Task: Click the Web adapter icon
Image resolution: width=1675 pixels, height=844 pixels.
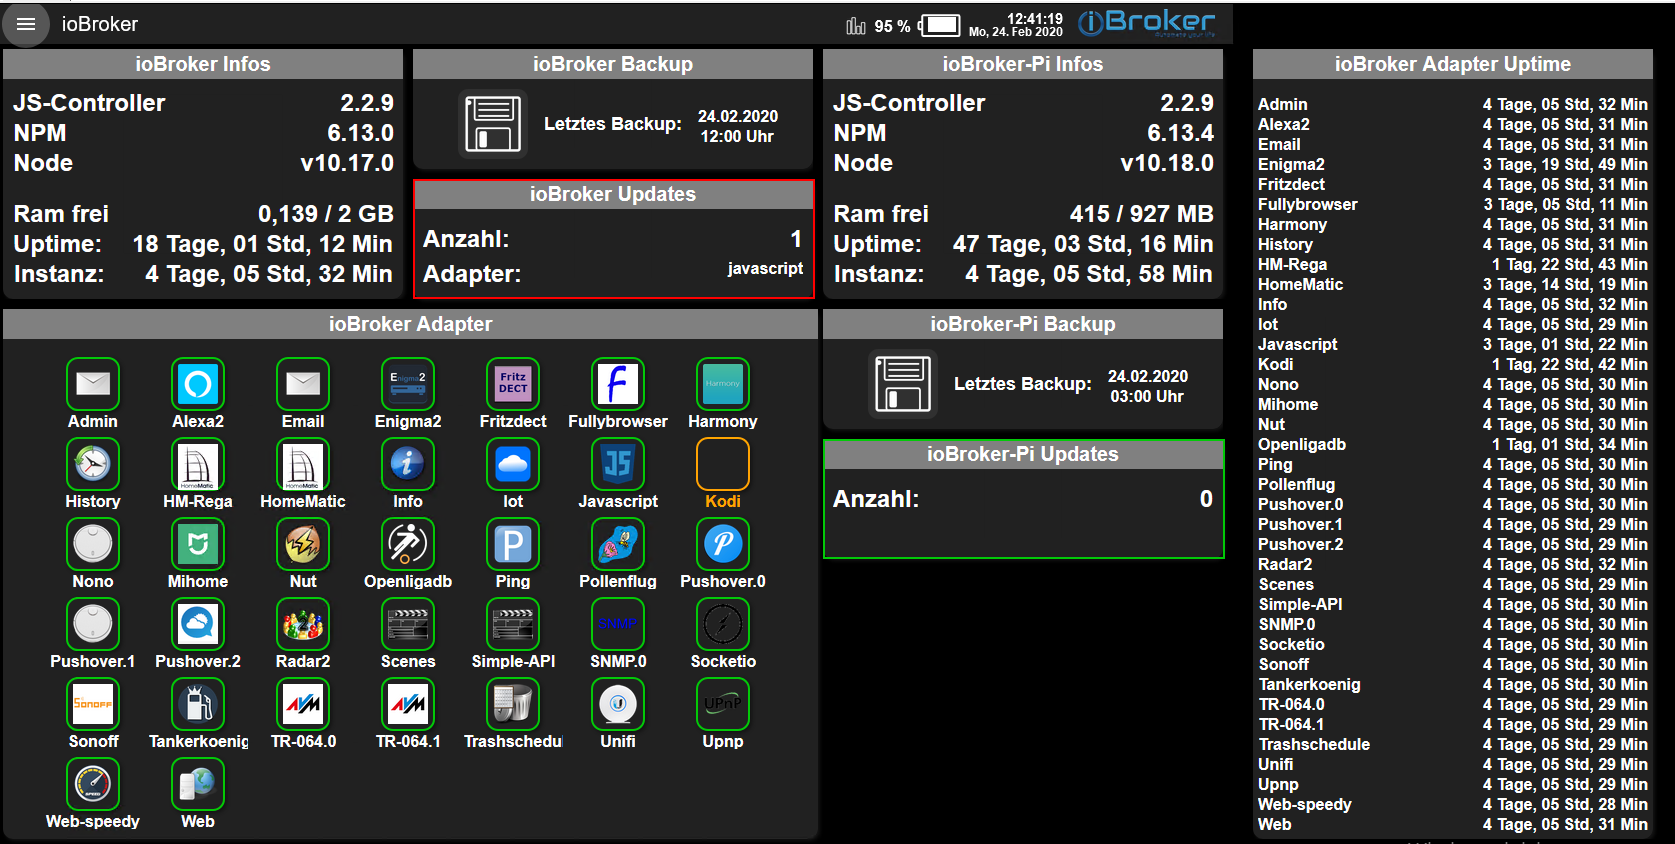Action: point(198,784)
